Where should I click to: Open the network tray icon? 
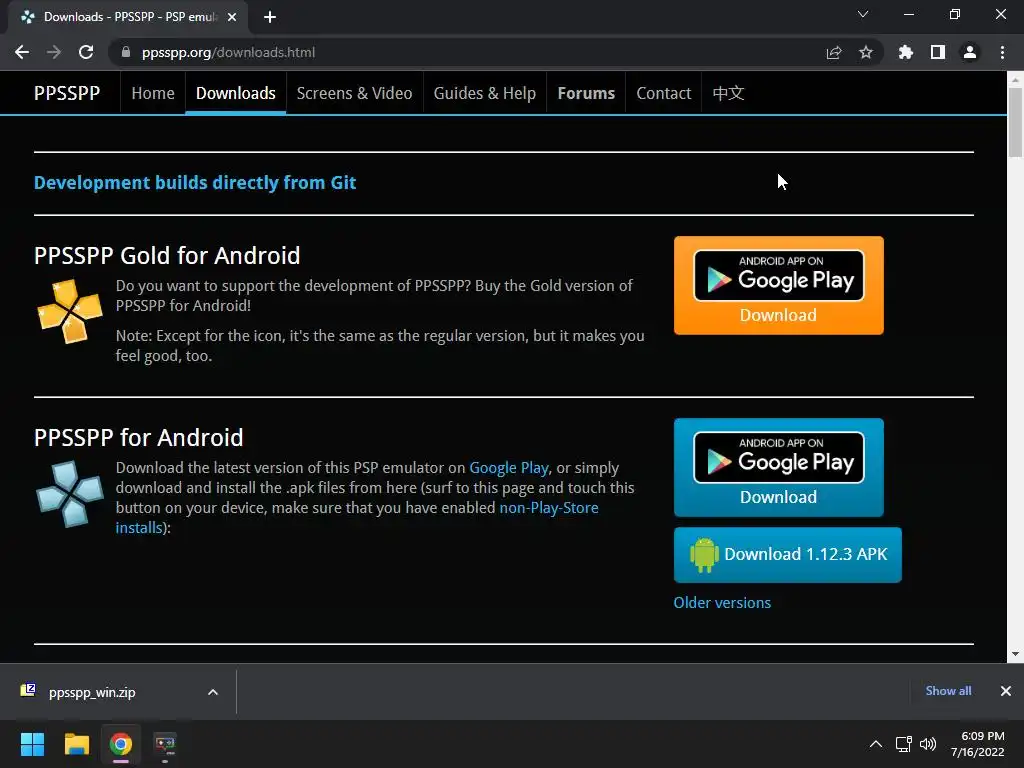(x=903, y=744)
